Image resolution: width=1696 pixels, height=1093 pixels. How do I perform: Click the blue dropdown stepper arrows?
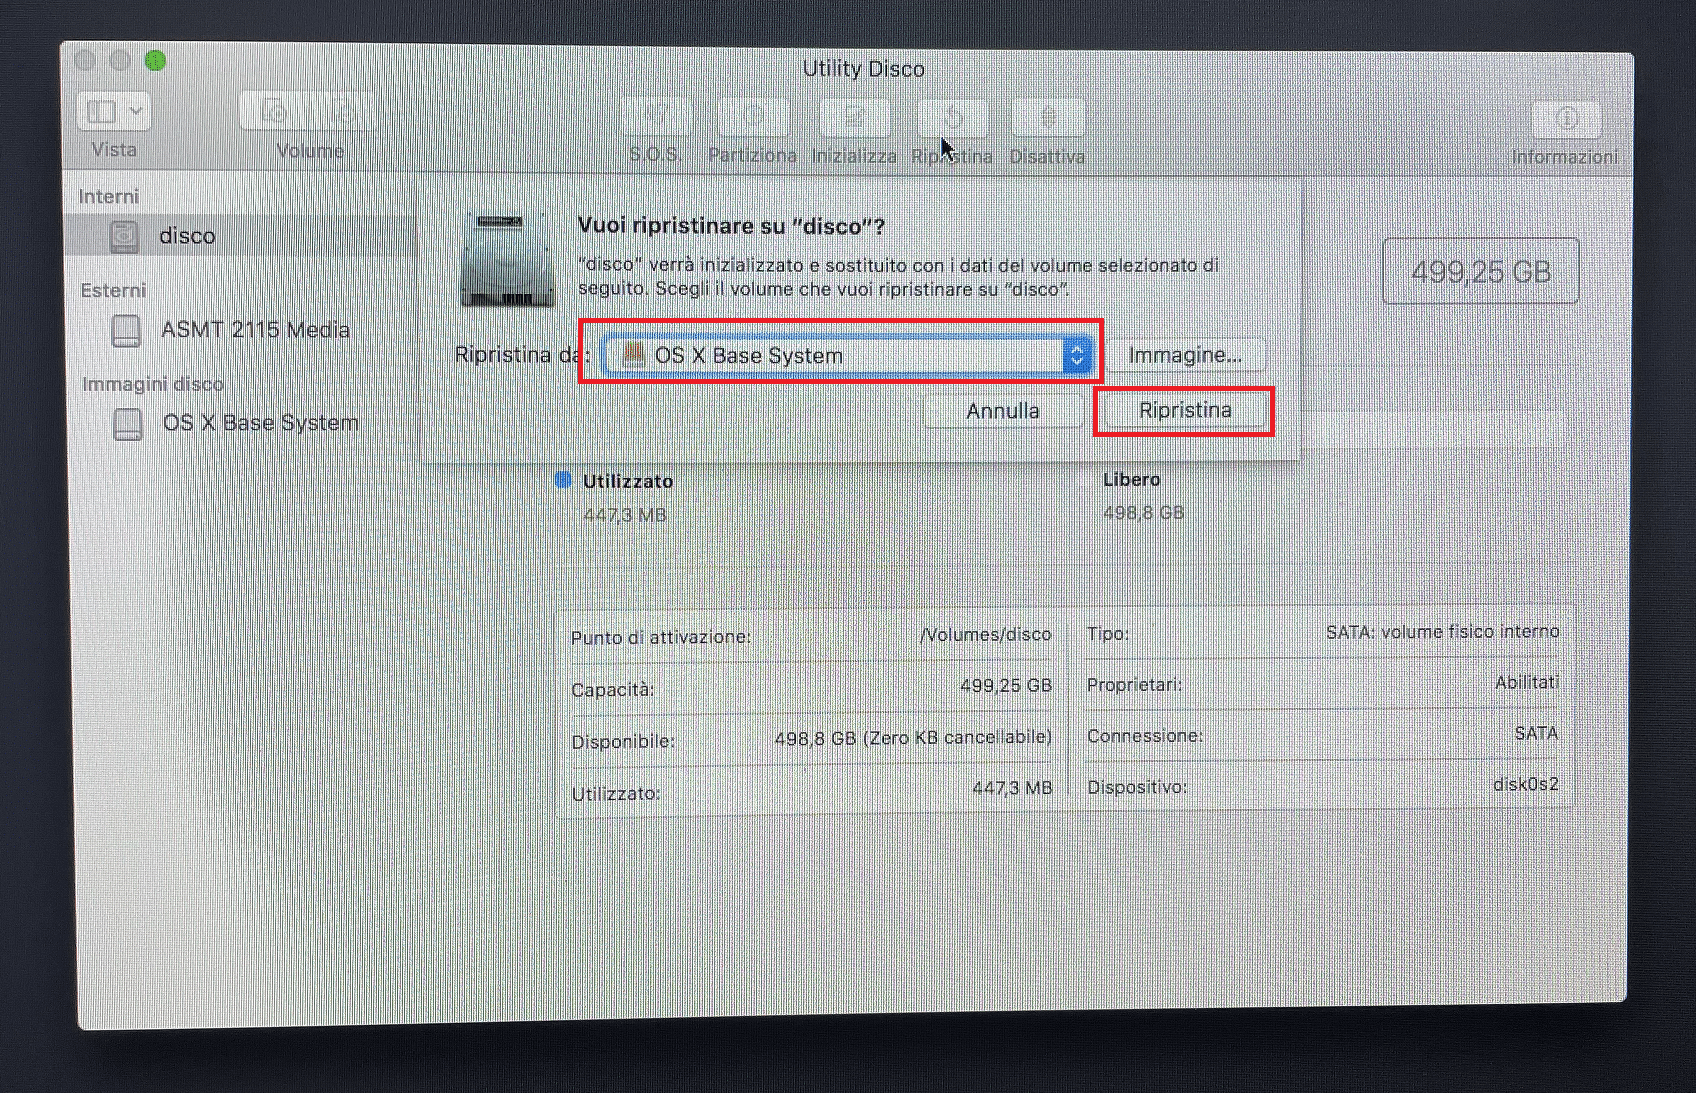point(1077,356)
